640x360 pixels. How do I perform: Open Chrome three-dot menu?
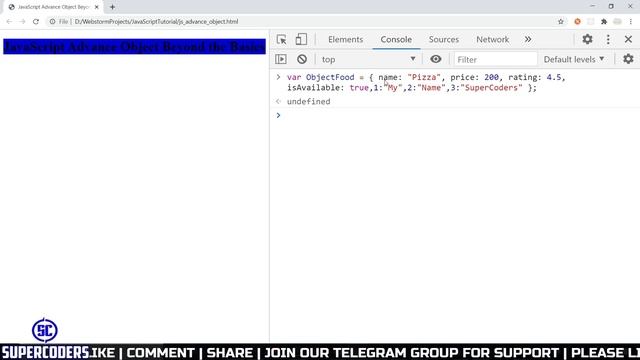click(631, 22)
